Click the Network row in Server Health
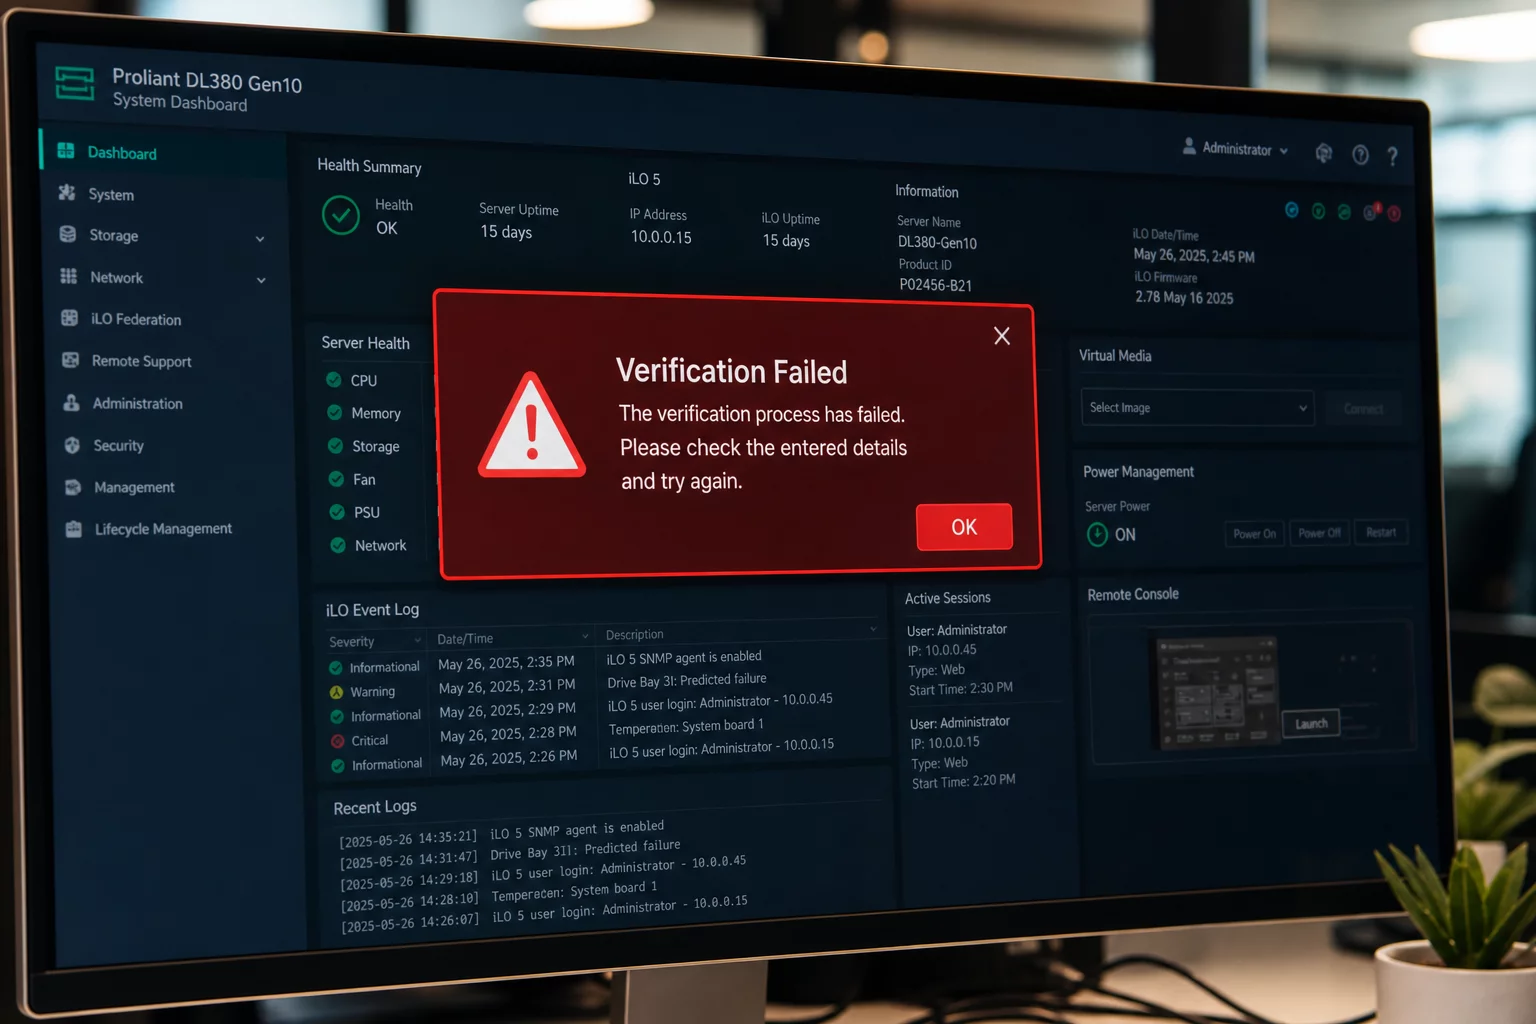The width and height of the screenshot is (1536, 1024). coord(367,545)
